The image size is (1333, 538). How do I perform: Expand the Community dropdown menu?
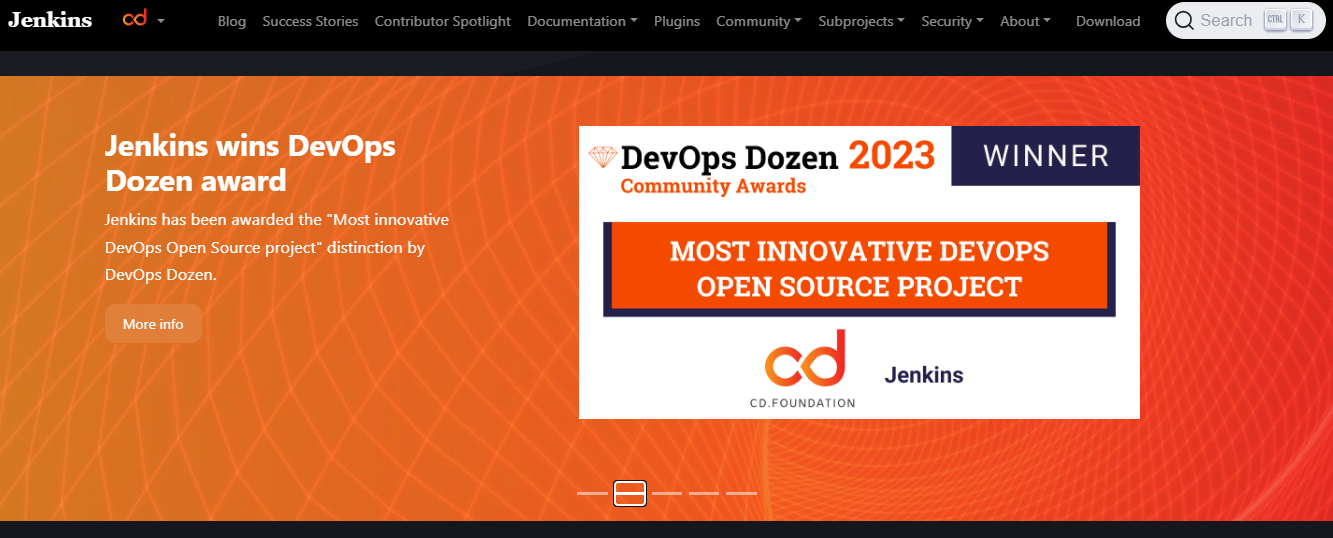point(759,21)
